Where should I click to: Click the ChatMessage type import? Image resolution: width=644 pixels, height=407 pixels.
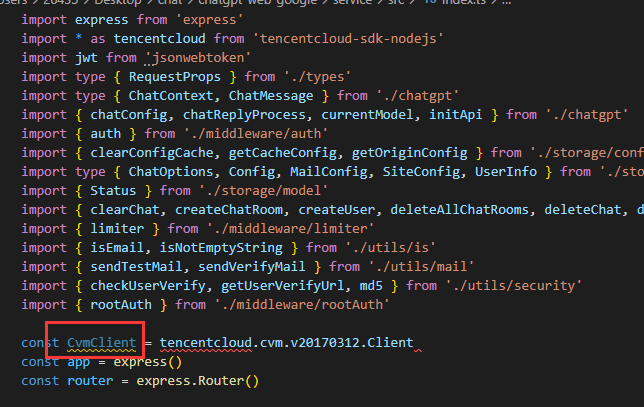[271, 96]
